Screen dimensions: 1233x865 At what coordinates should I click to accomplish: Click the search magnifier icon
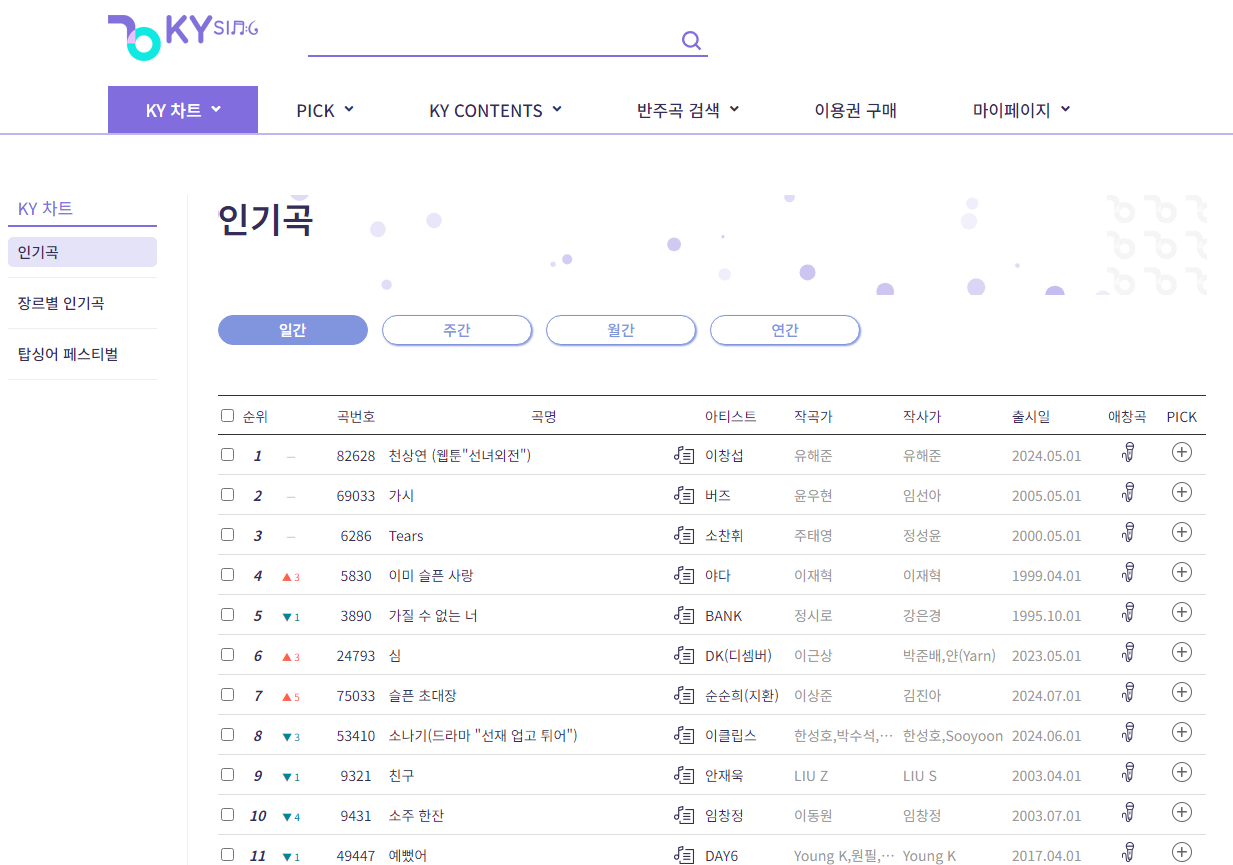(x=691, y=40)
